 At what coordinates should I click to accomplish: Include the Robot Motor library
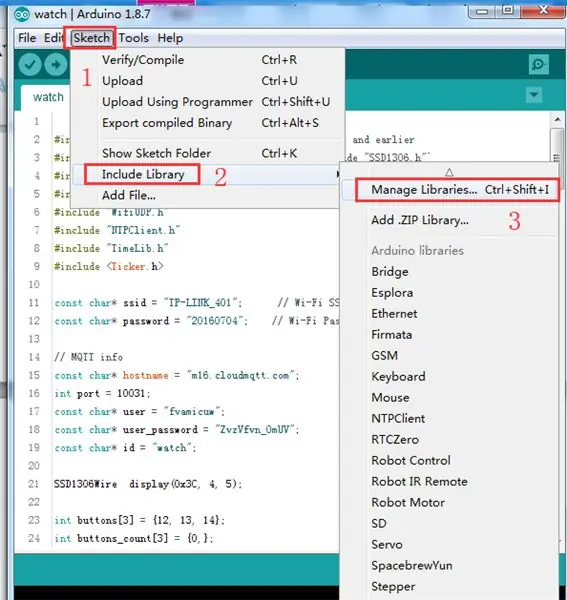[408, 502]
